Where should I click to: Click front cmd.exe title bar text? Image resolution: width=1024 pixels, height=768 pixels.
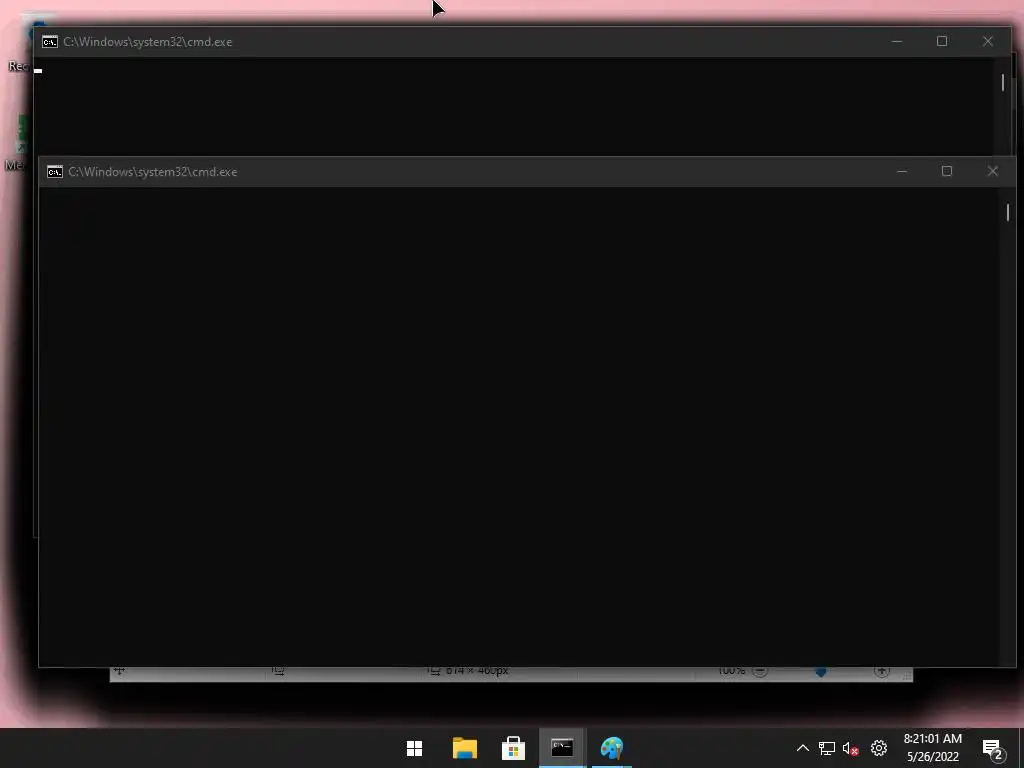tap(152, 172)
